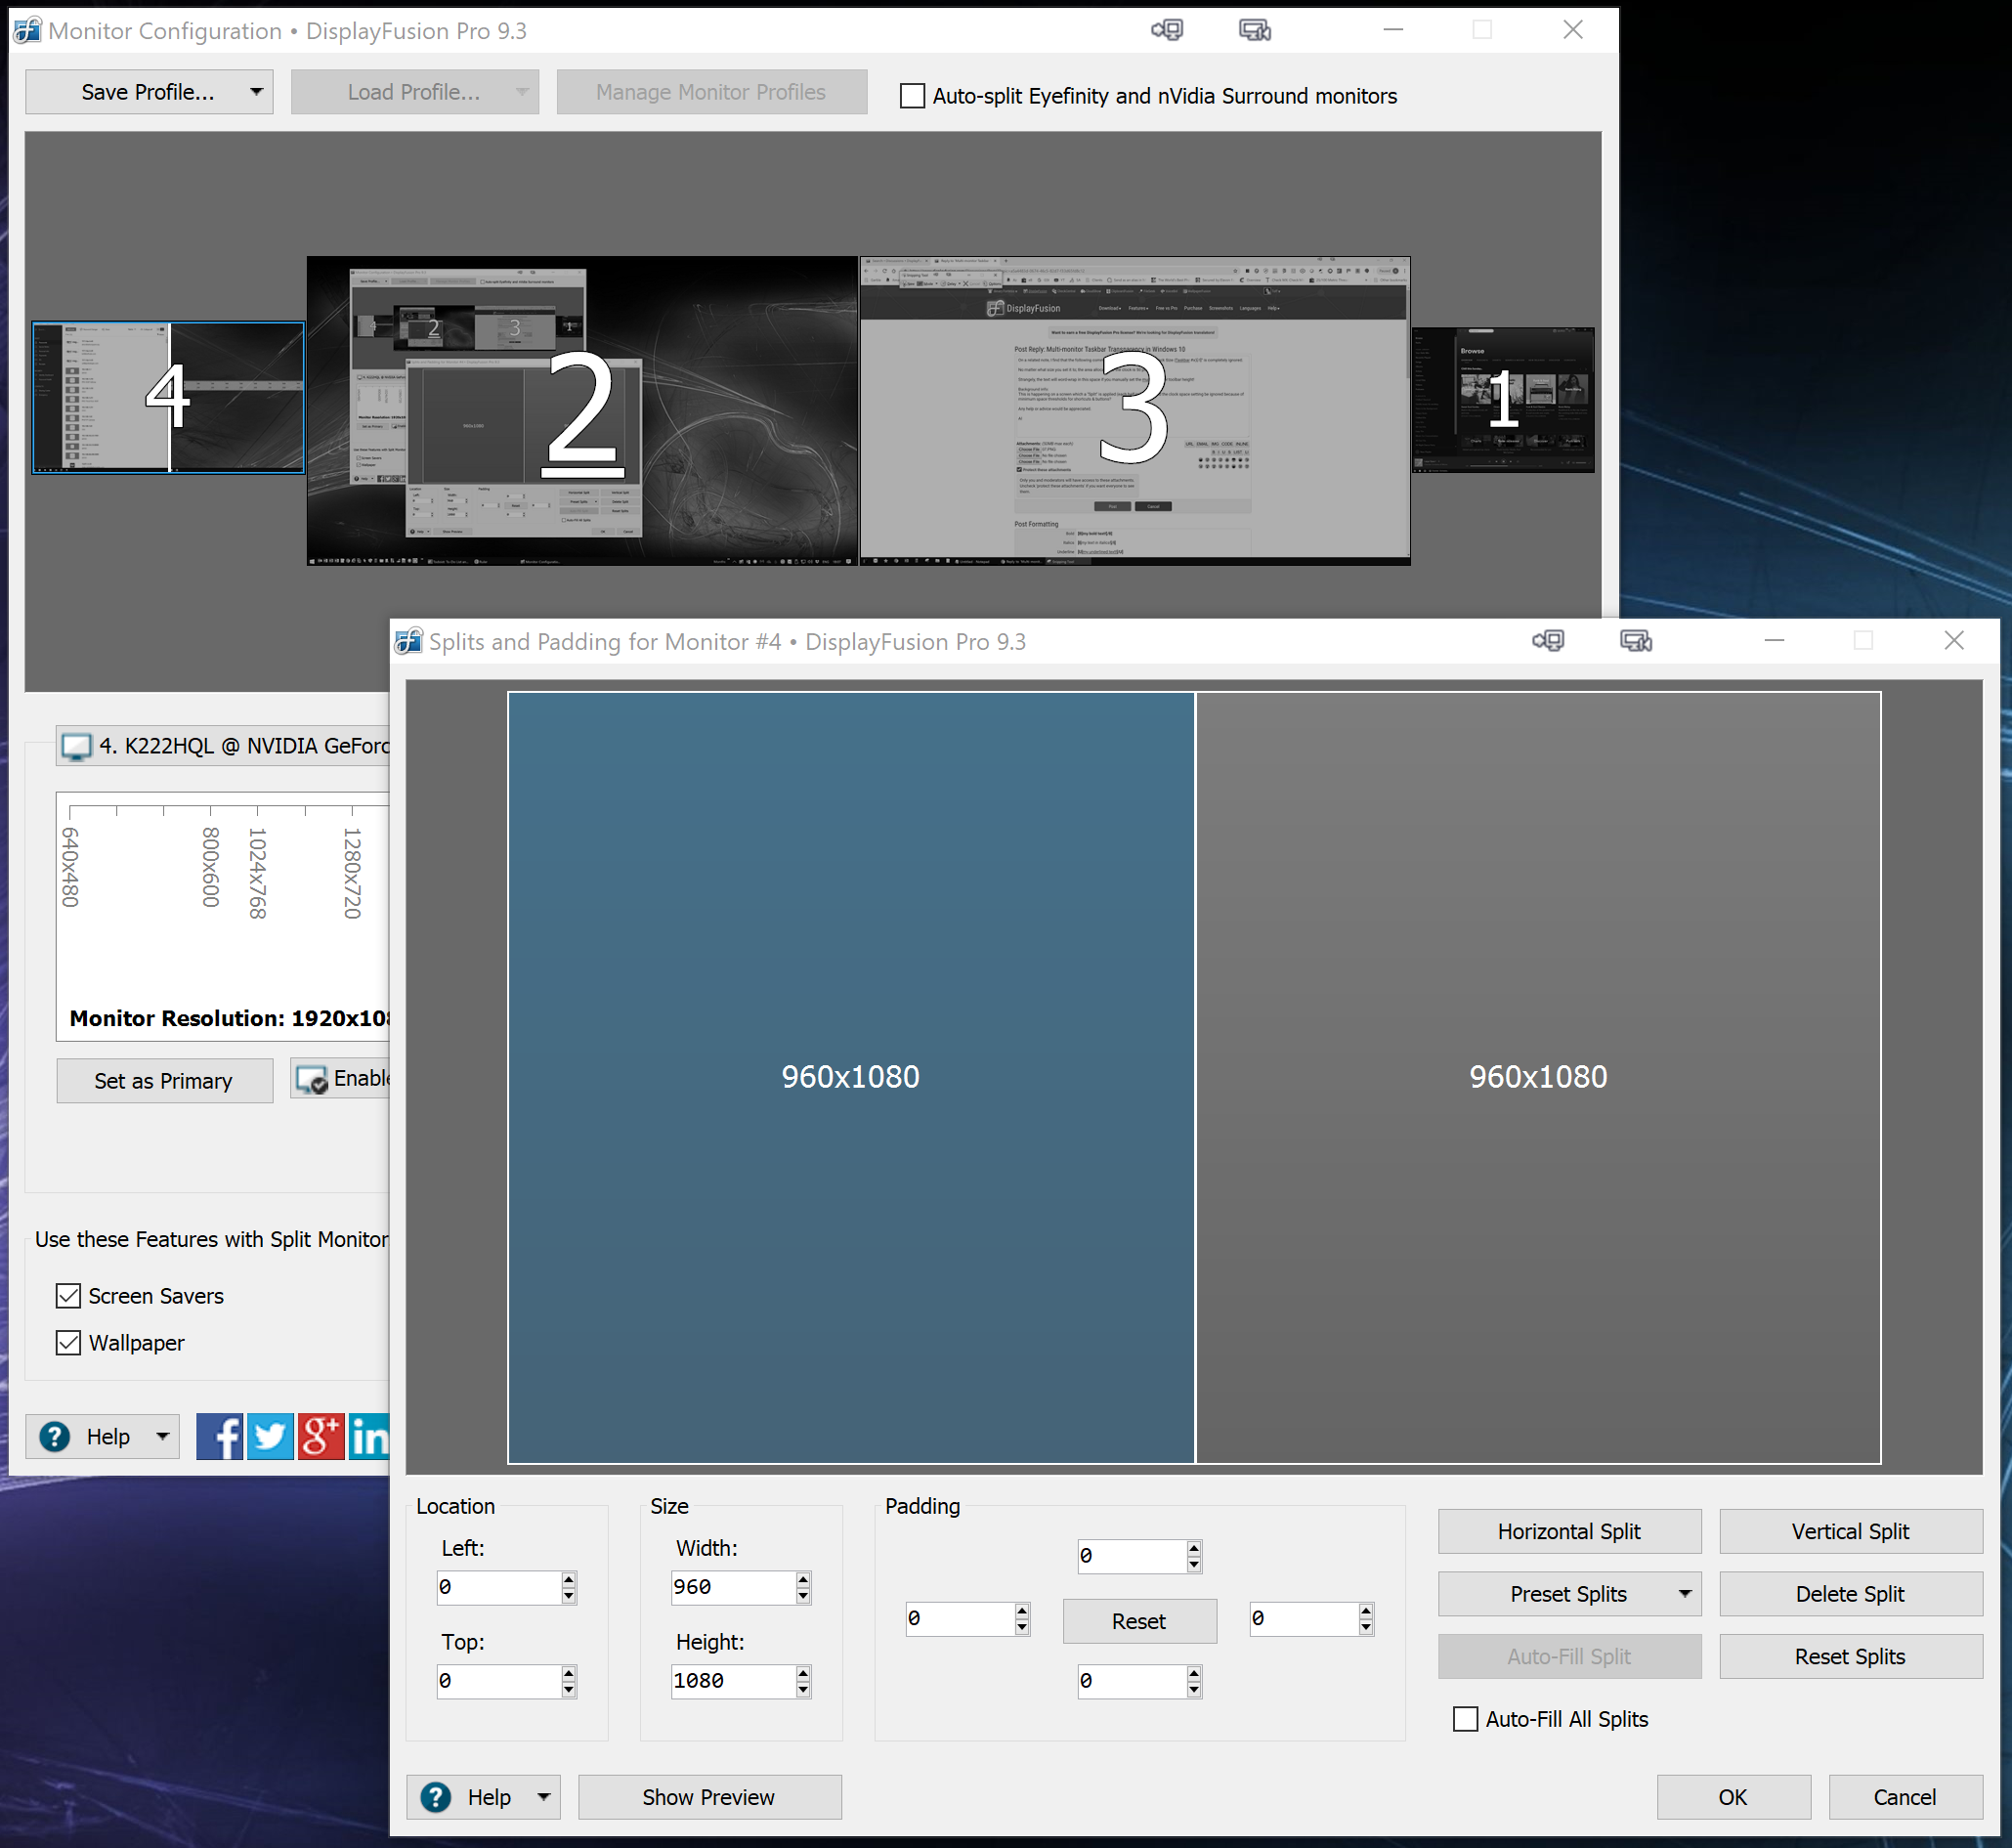Screen dimensions: 2012x1848
Task: Select monitor 2 thumbnail in layout
Action: [x=582, y=410]
